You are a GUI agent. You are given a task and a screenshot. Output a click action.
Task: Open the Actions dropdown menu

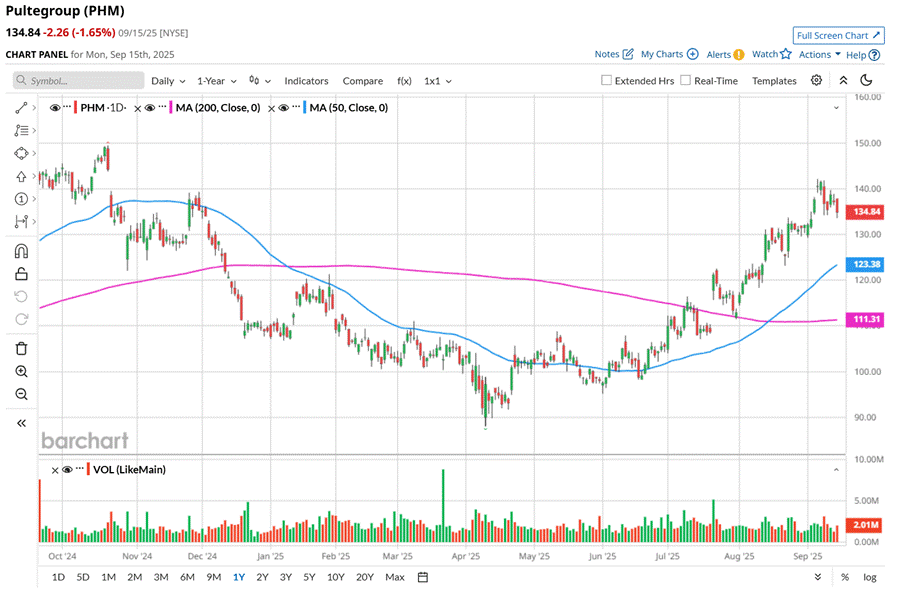coord(819,54)
